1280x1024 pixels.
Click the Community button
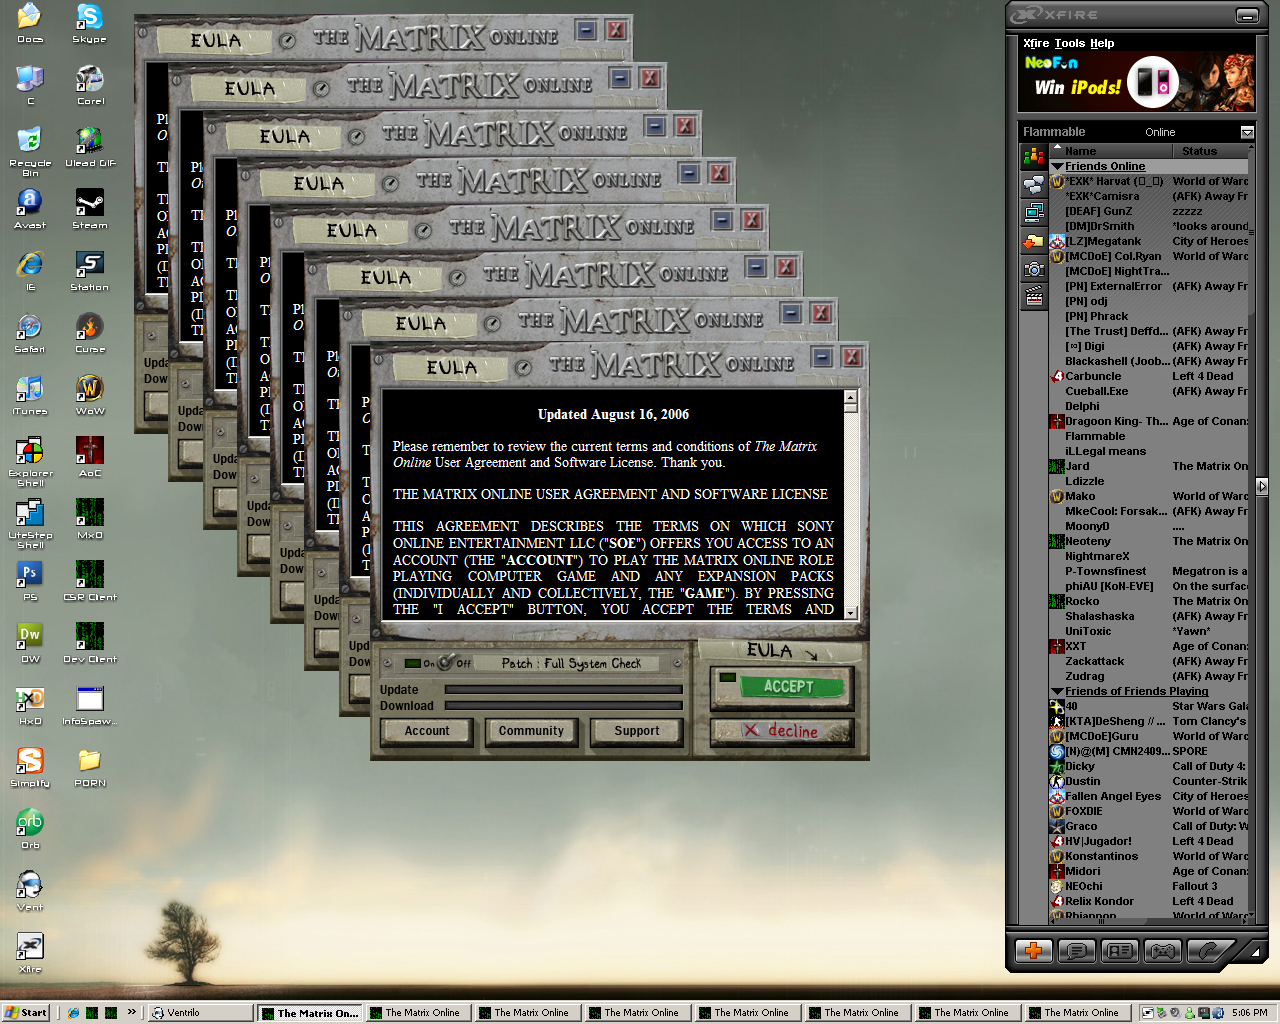[531, 731]
